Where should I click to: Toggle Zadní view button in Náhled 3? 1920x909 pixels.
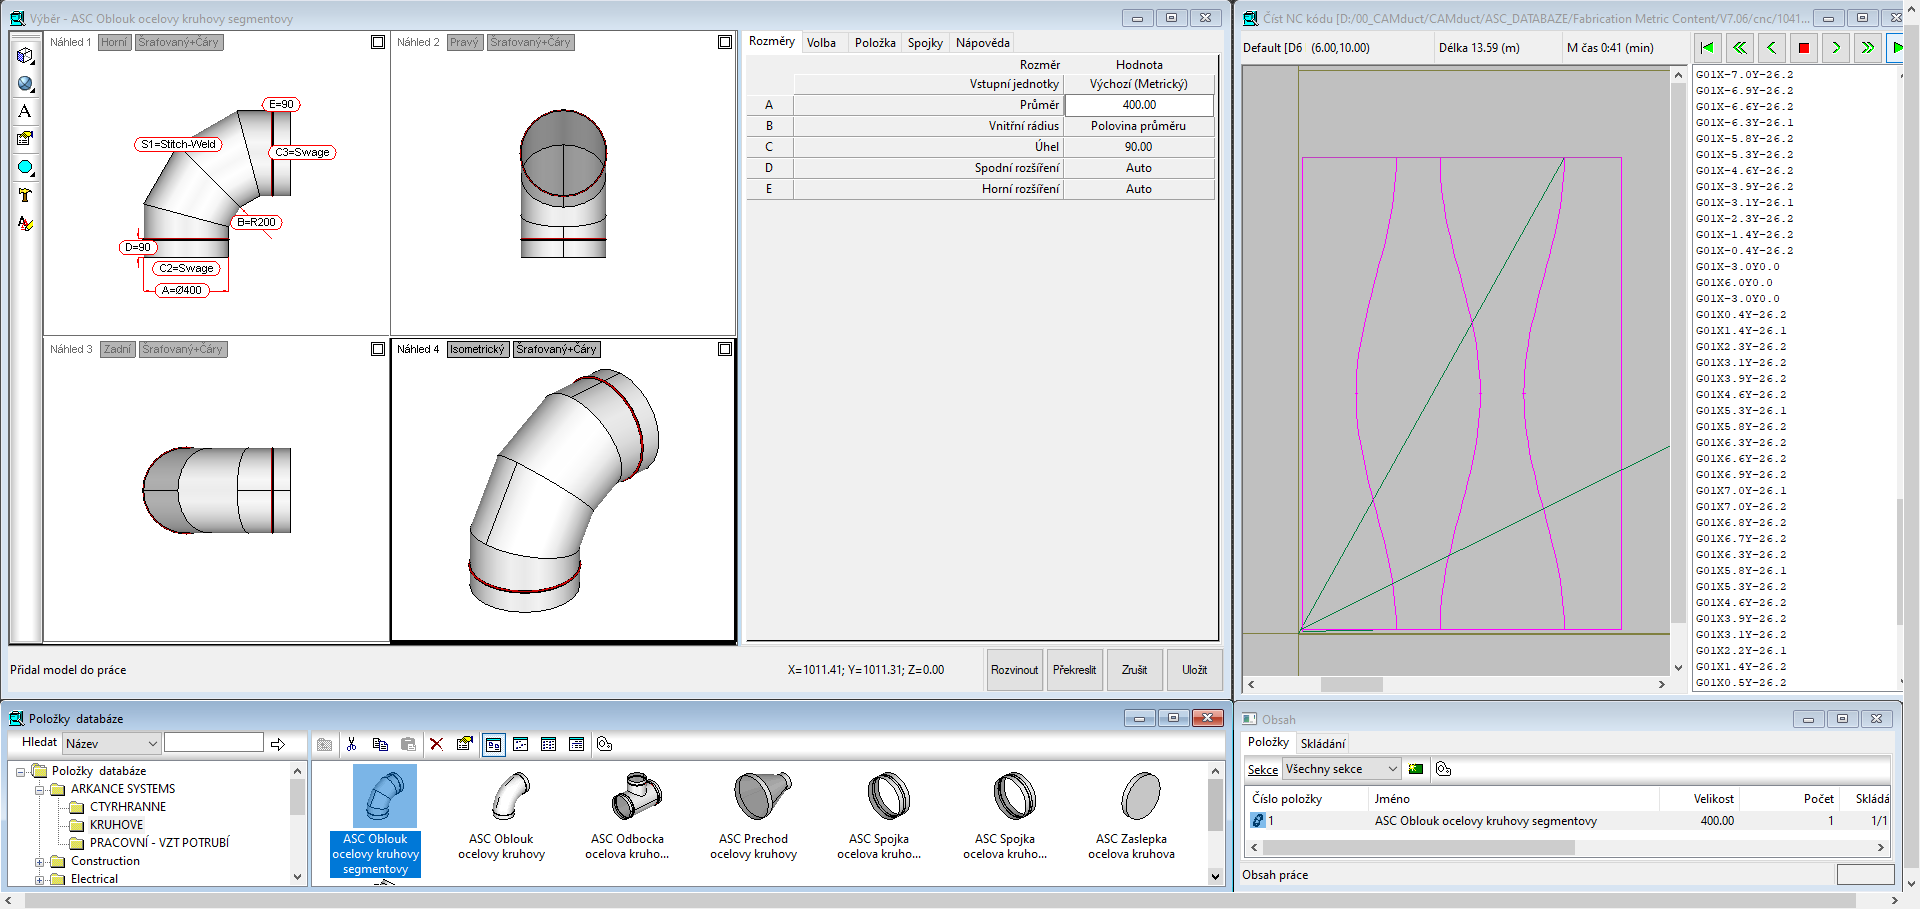(117, 349)
